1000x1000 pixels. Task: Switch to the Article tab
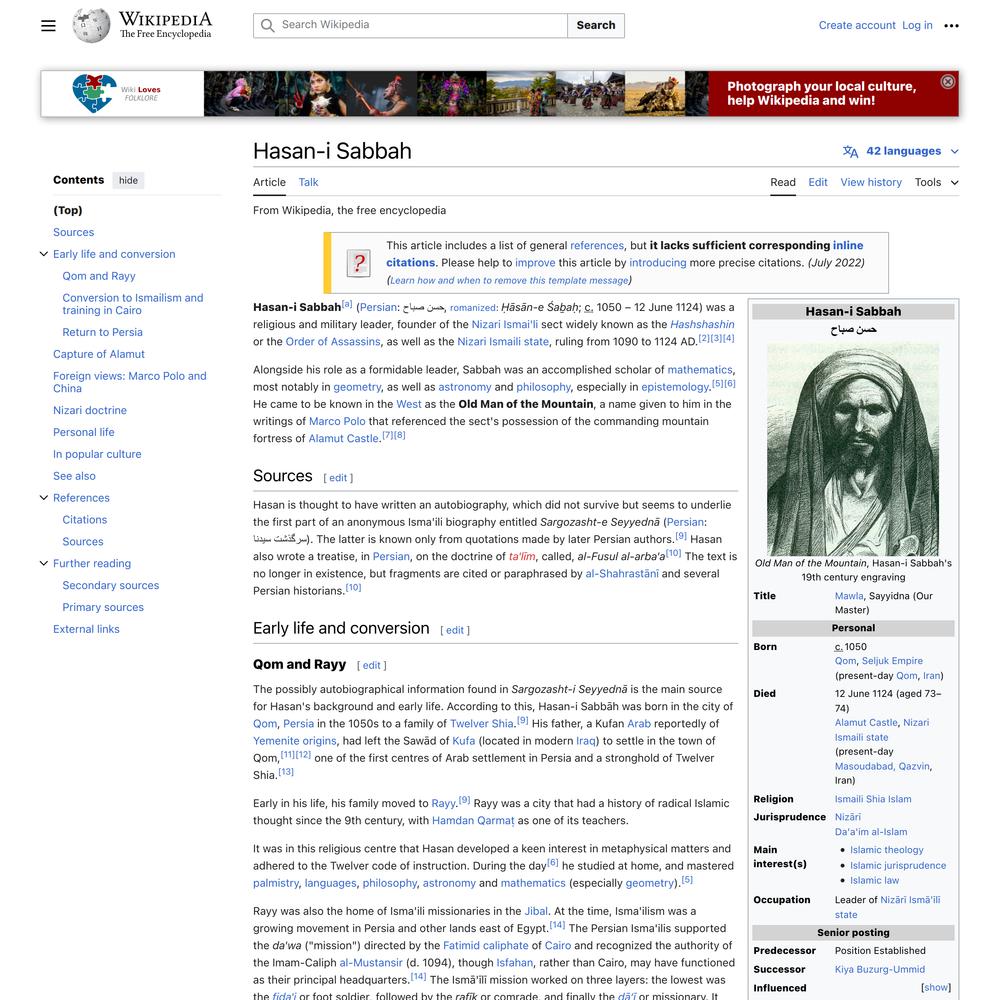[x=269, y=182]
